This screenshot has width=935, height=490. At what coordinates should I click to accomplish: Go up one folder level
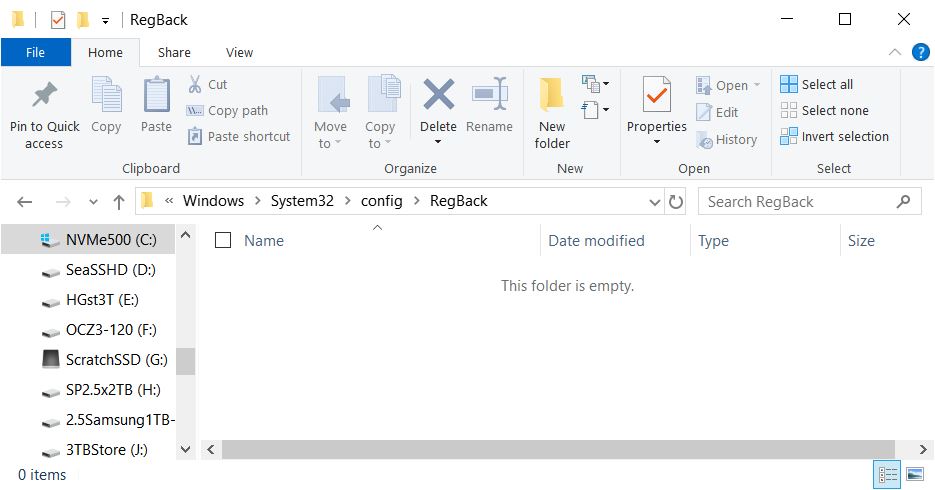coord(119,202)
